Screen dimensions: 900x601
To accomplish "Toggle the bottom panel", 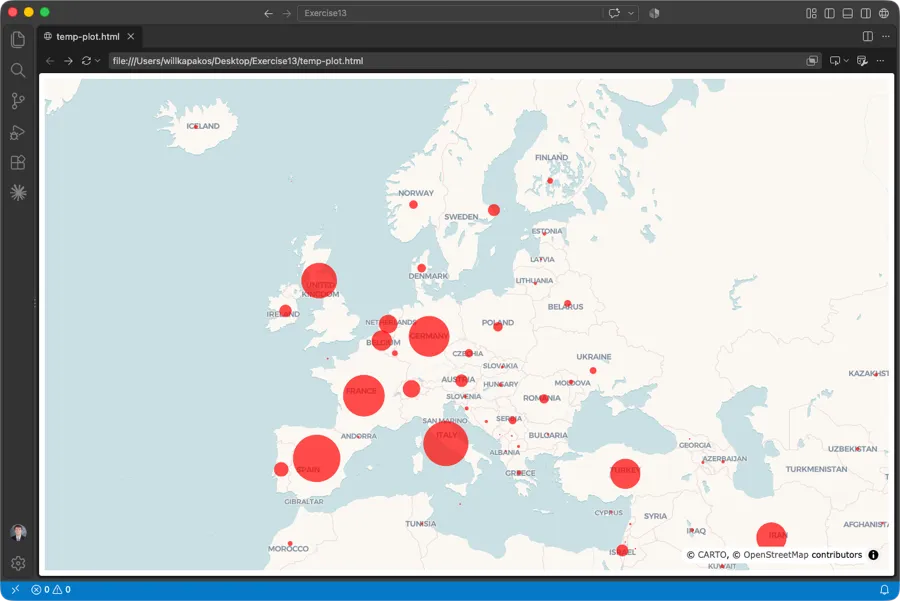I will [x=847, y=13].
